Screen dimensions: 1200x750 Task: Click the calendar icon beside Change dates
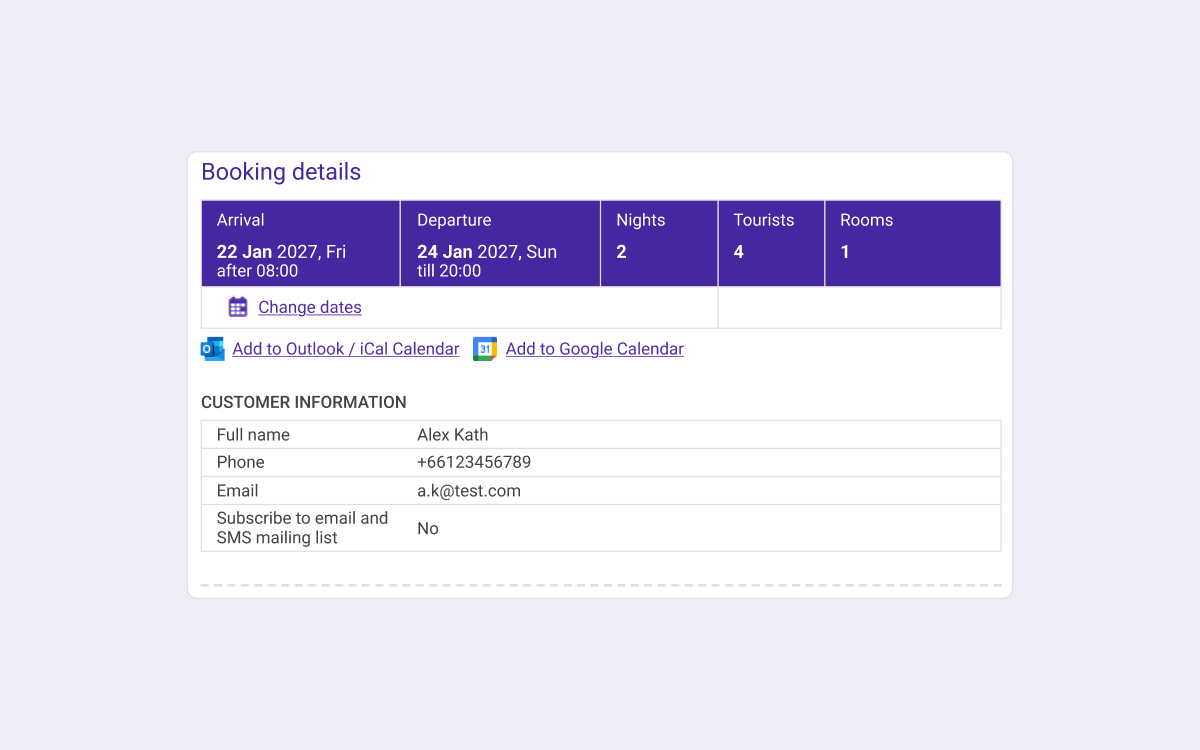[238, 307]
